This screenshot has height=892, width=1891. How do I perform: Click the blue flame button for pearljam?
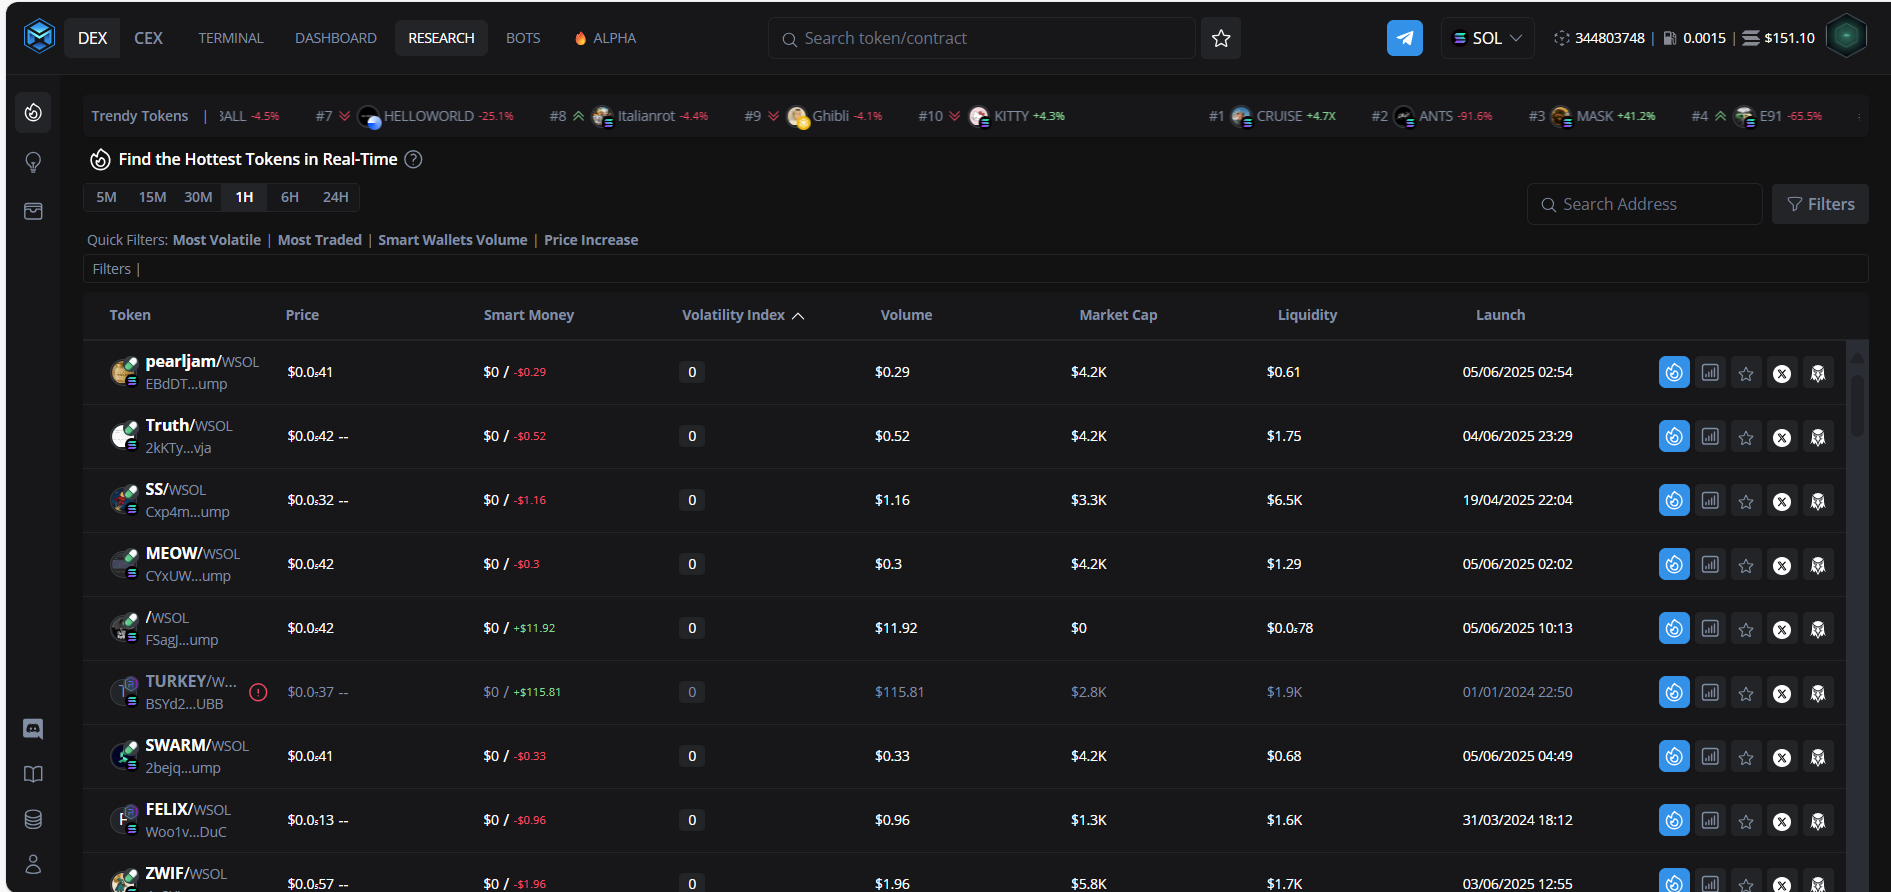click(1674, 372)
